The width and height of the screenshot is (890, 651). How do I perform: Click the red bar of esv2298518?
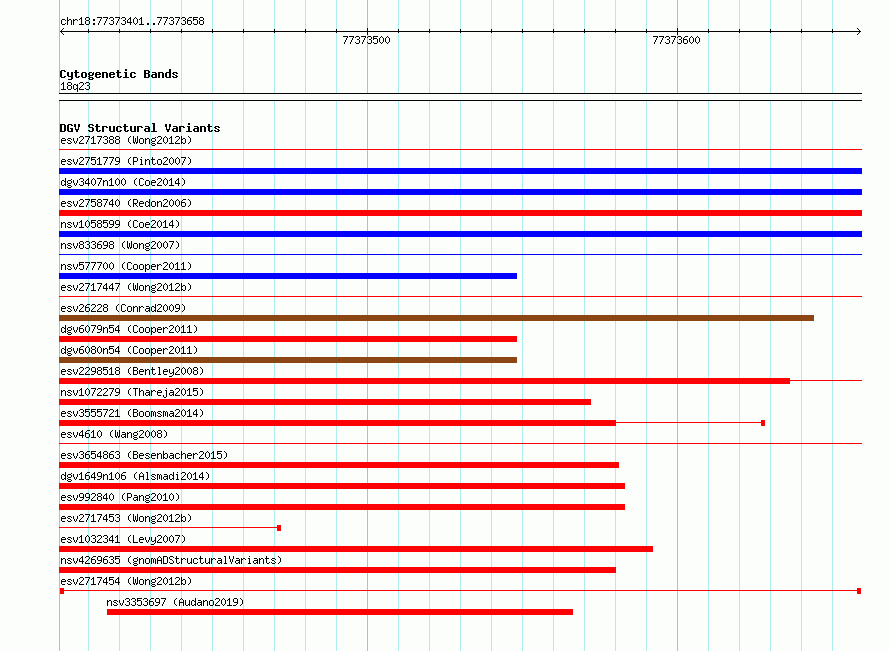click(x=425, y=381)
